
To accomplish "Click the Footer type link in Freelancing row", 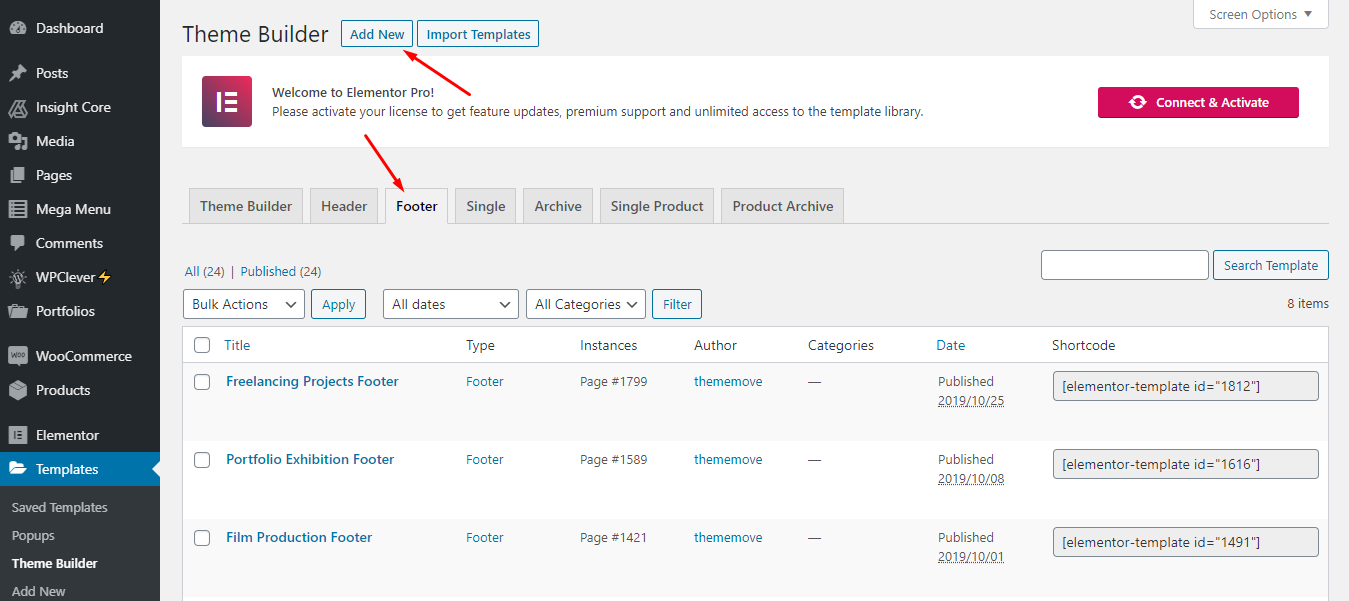I will pos(485,381).
